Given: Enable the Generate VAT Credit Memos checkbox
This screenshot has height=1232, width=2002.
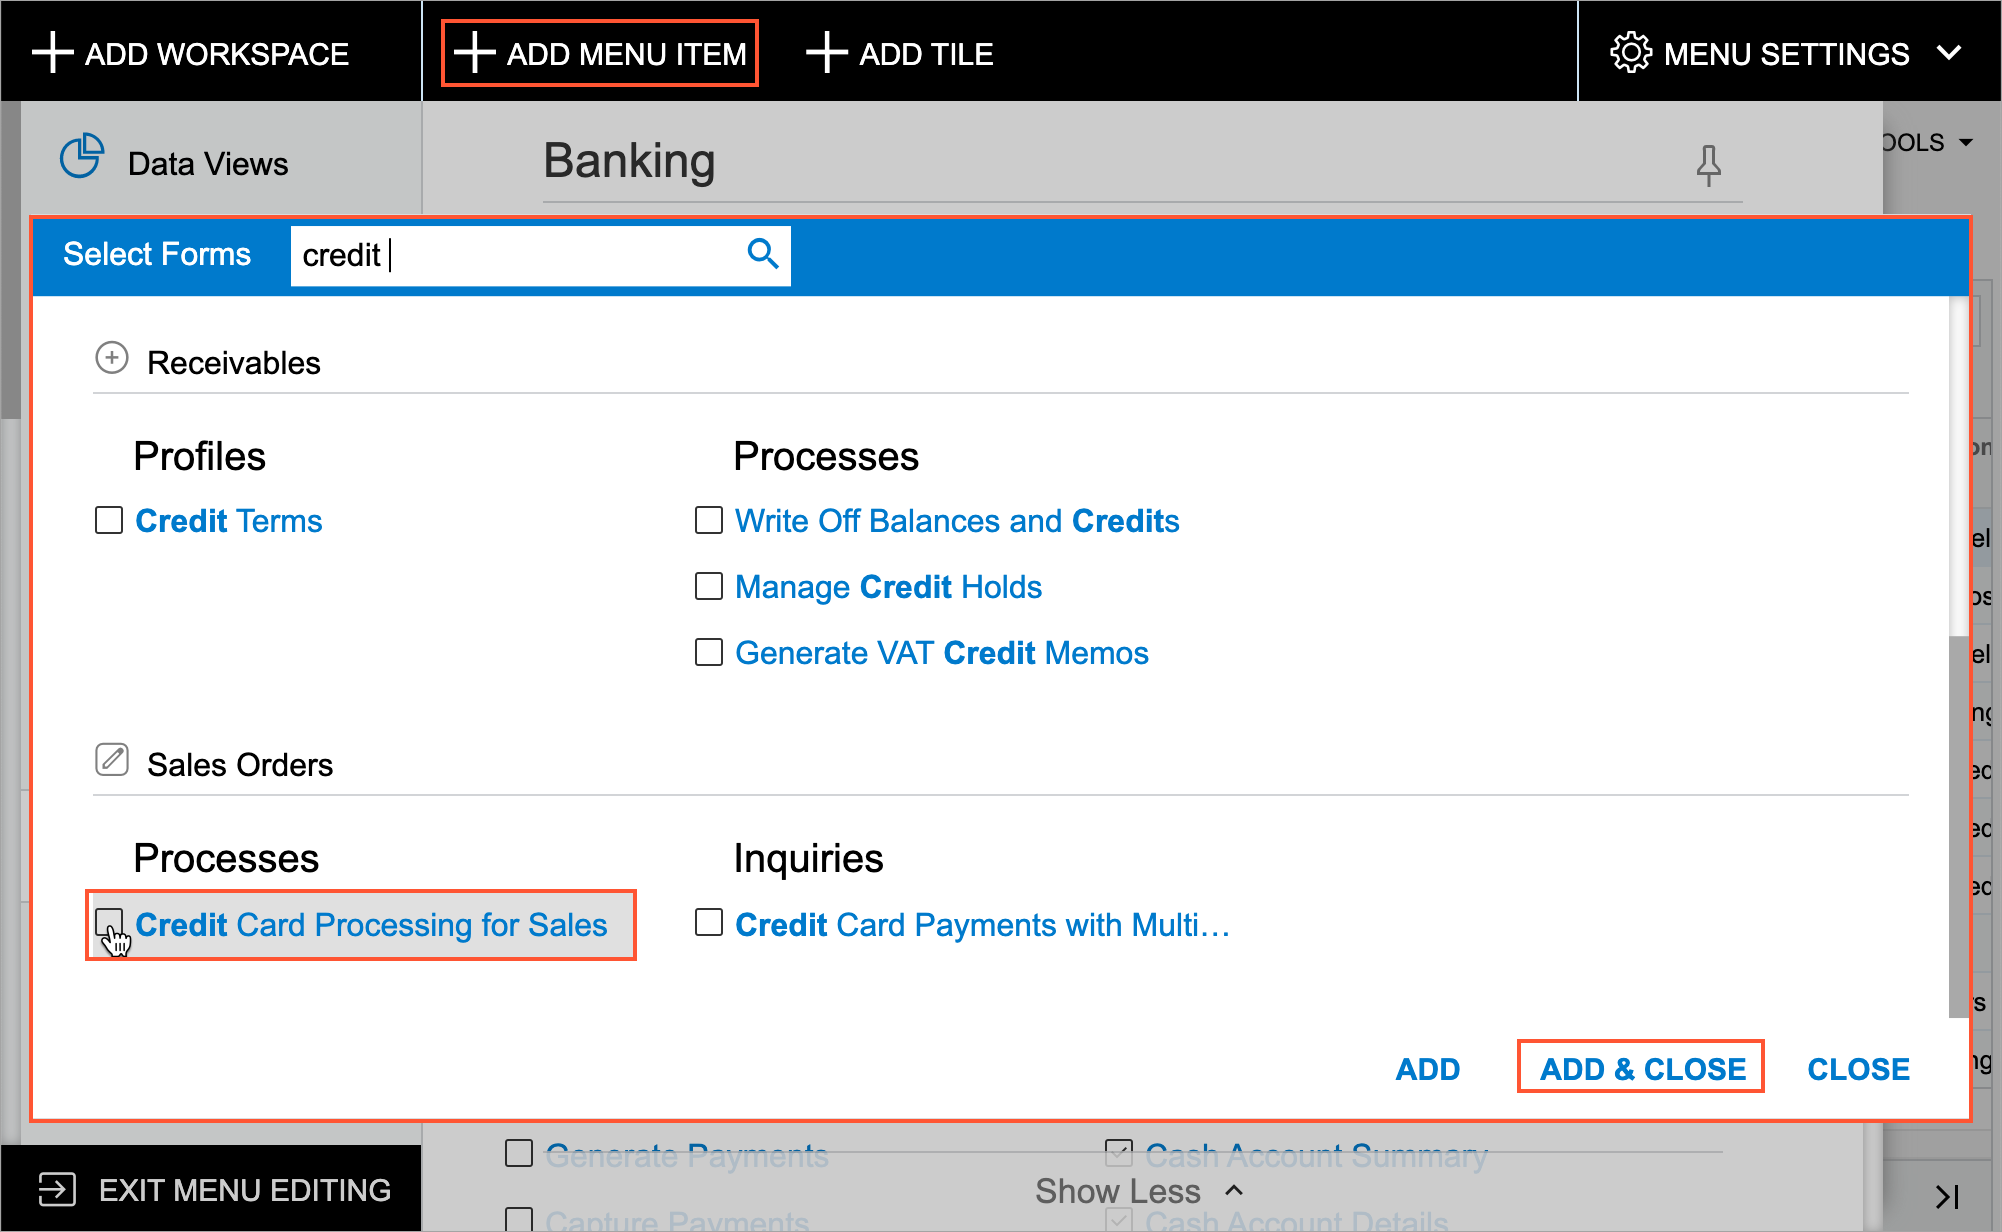Looking at the screenshot, I should coord(709,652).
